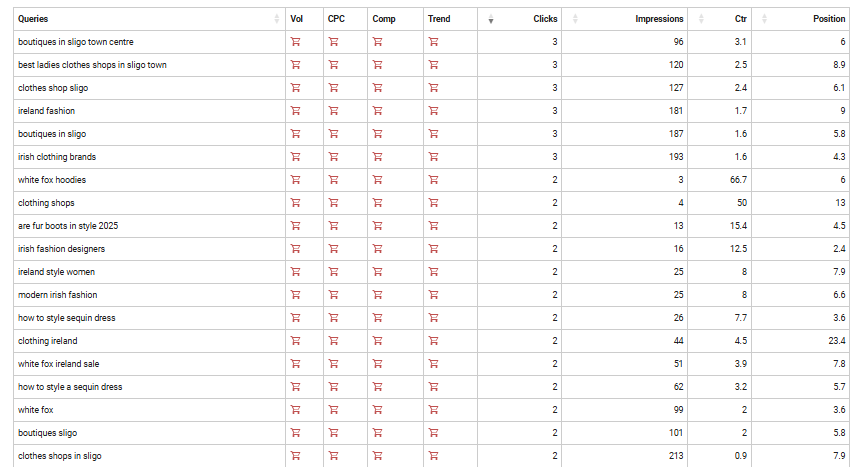The height and width of the screenshot is (467, 859).
Task: Click the Vol cart icon for 'irish clothing brands'
Action: (295, 157)
